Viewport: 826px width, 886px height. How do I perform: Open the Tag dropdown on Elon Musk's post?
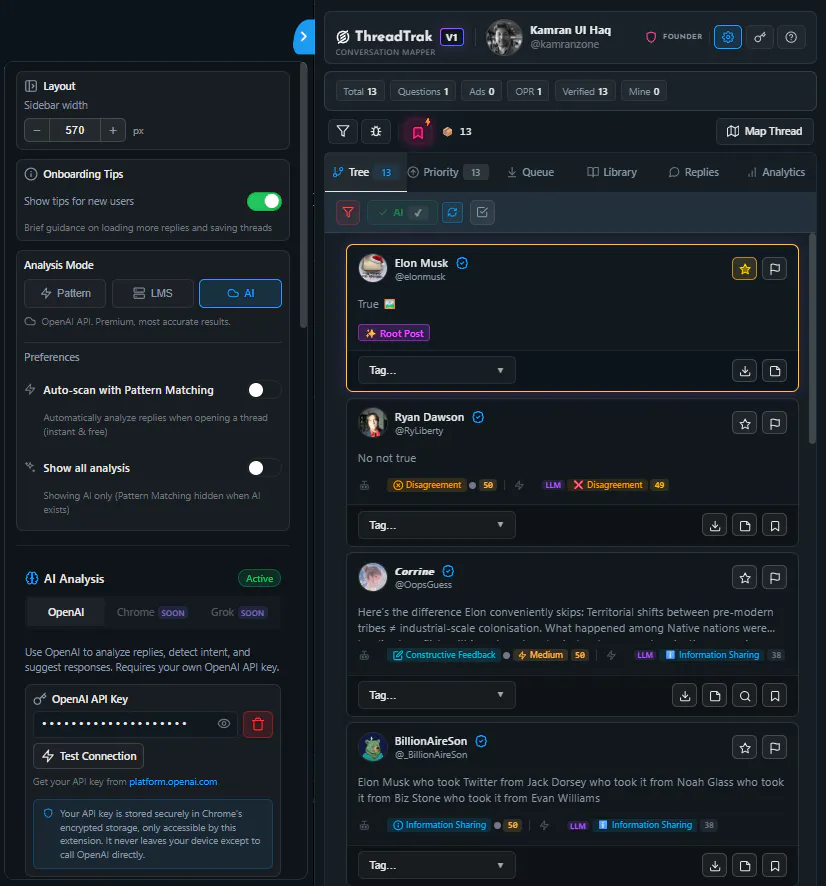pos(436,370)
